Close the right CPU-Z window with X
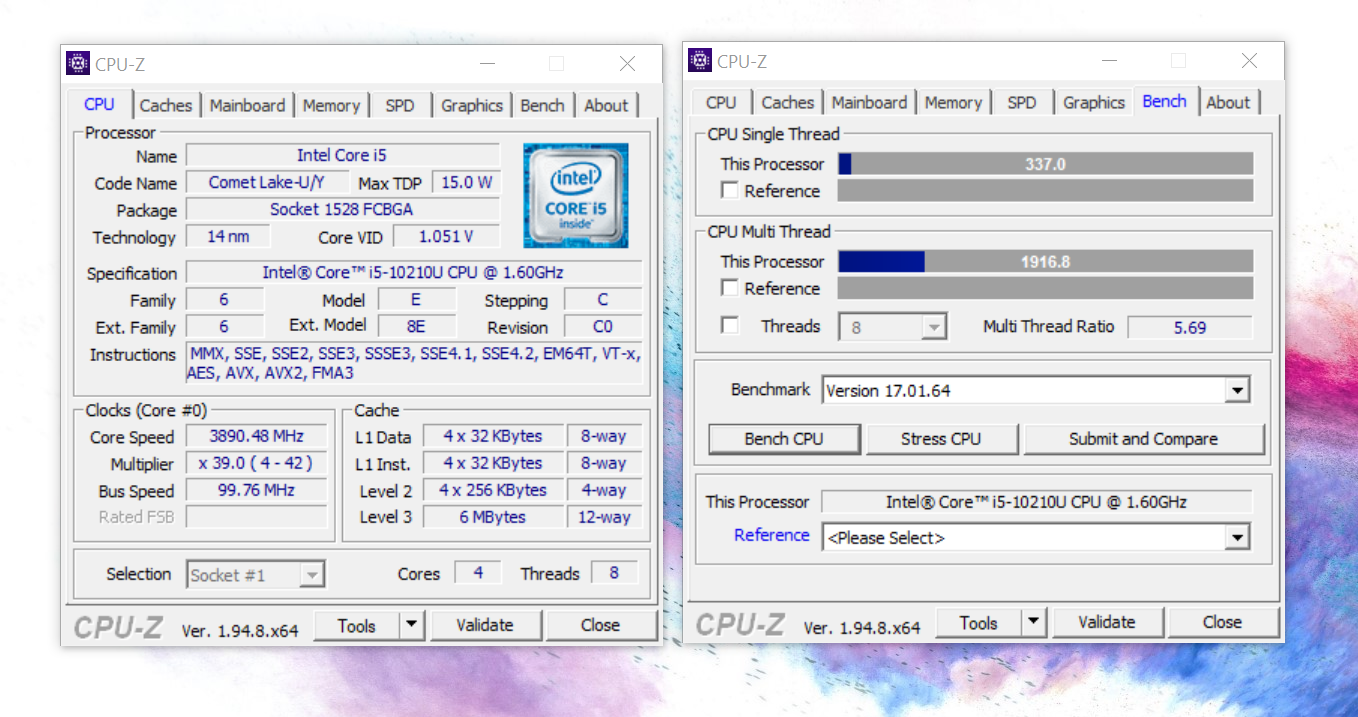Viewport: 1358px width, 717px height. (x=1249, y=61)
